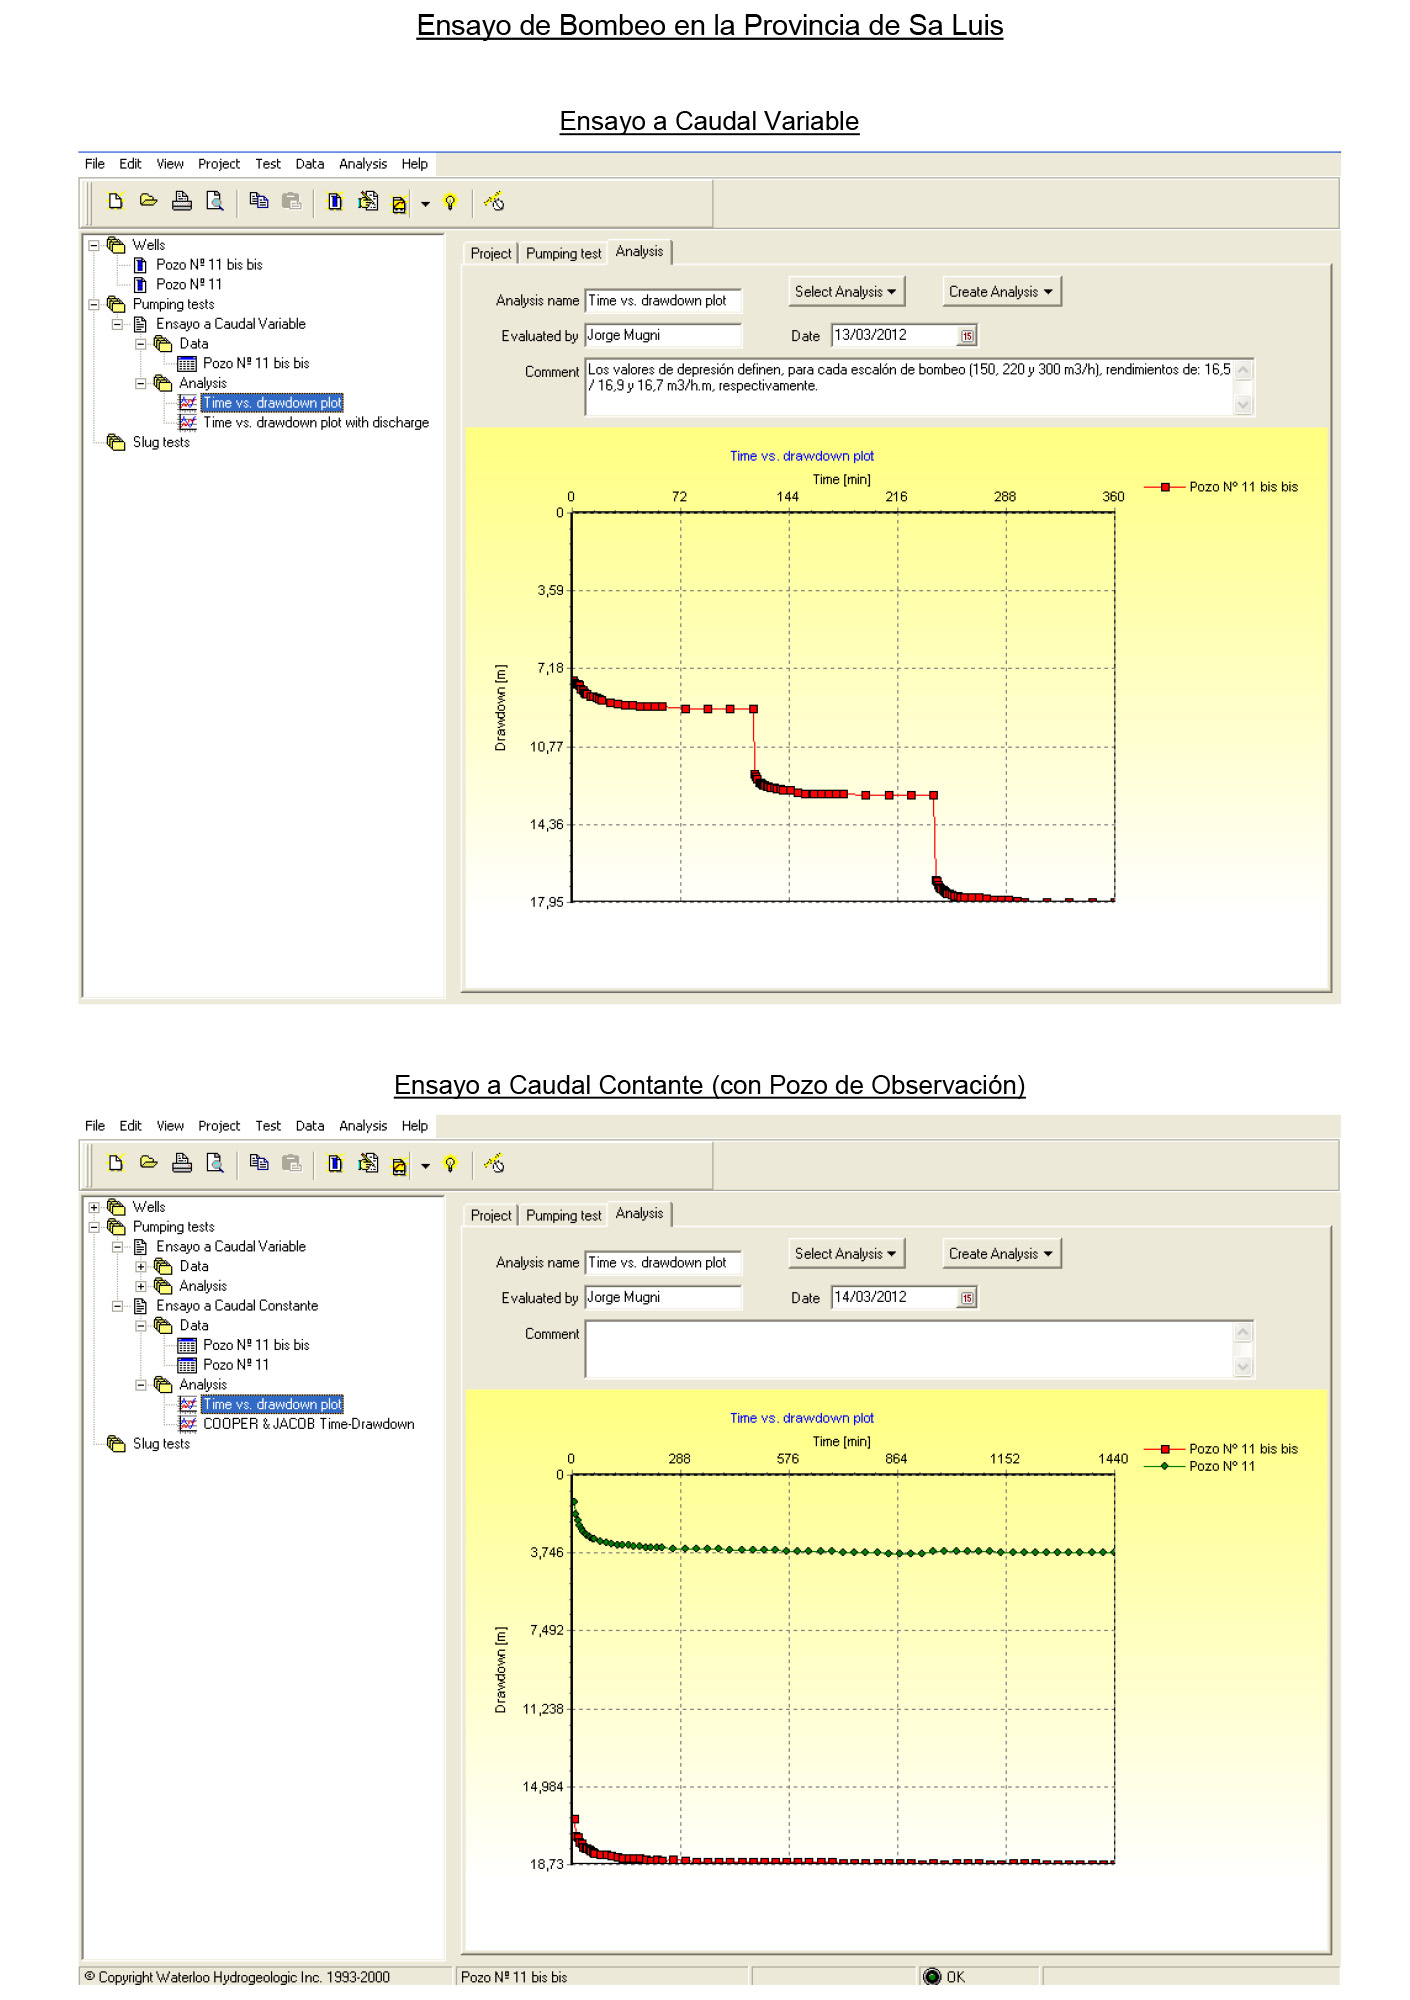
Task: Click lightbulb icon in upper screenshot toolbar
Action: click(450, 203)
